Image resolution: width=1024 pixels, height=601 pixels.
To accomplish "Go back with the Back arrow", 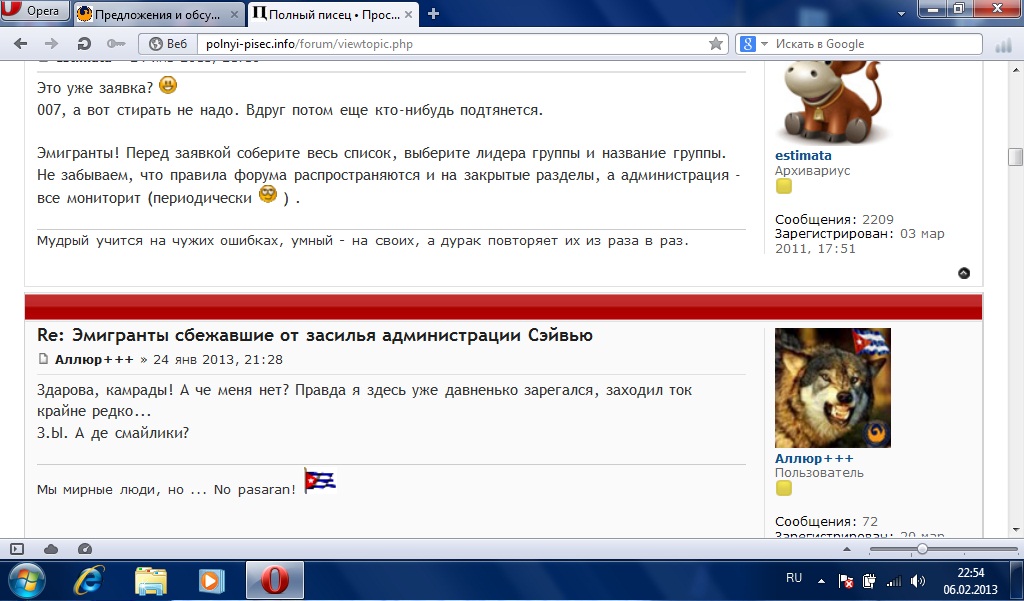I will [21, 44].
